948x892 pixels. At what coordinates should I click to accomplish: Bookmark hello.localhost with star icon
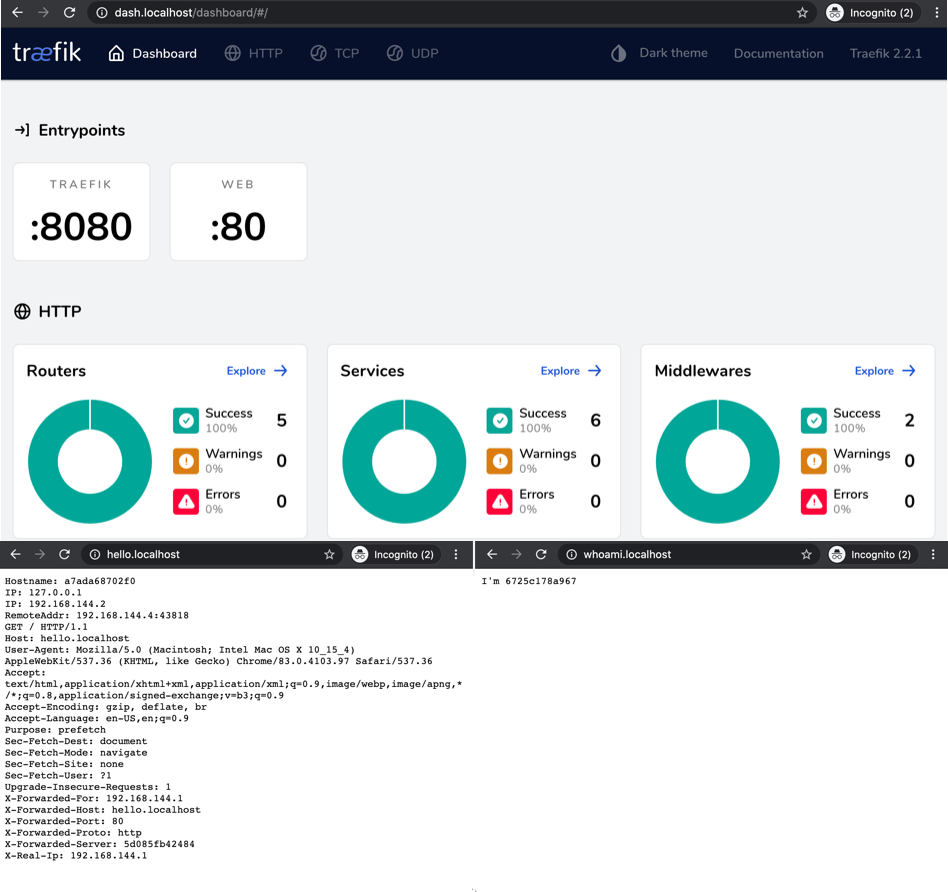pos(329,555)
